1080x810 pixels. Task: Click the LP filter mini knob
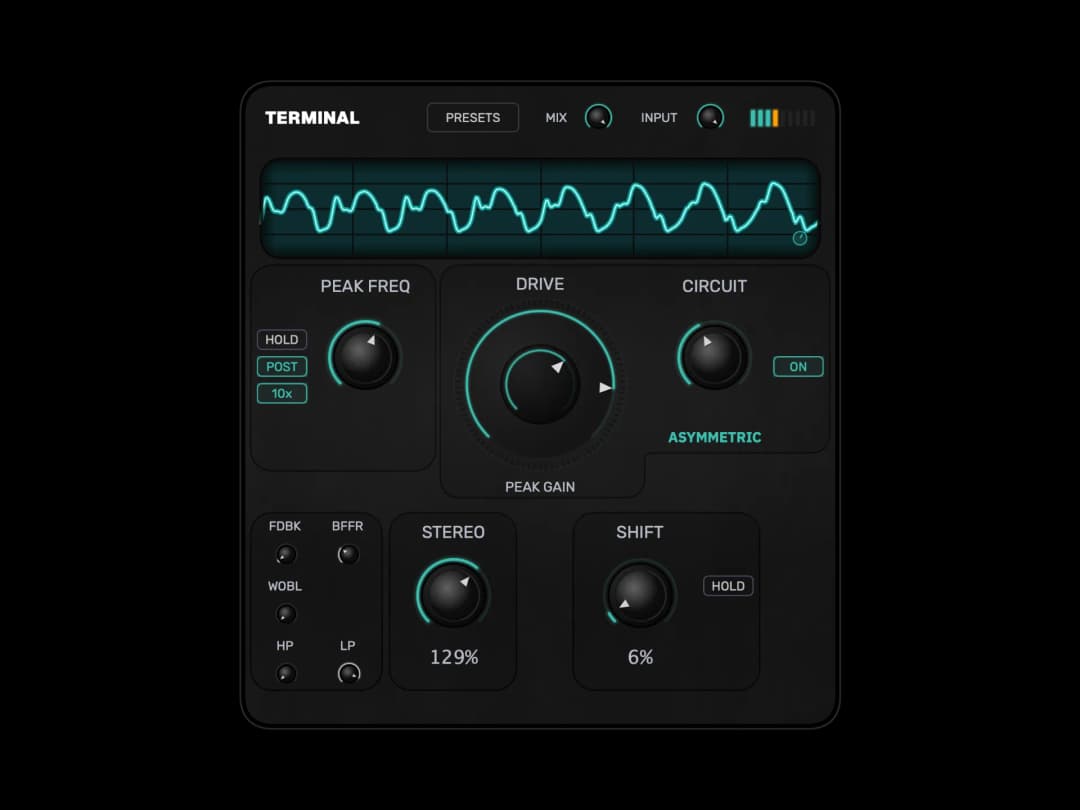pos(349,673)
